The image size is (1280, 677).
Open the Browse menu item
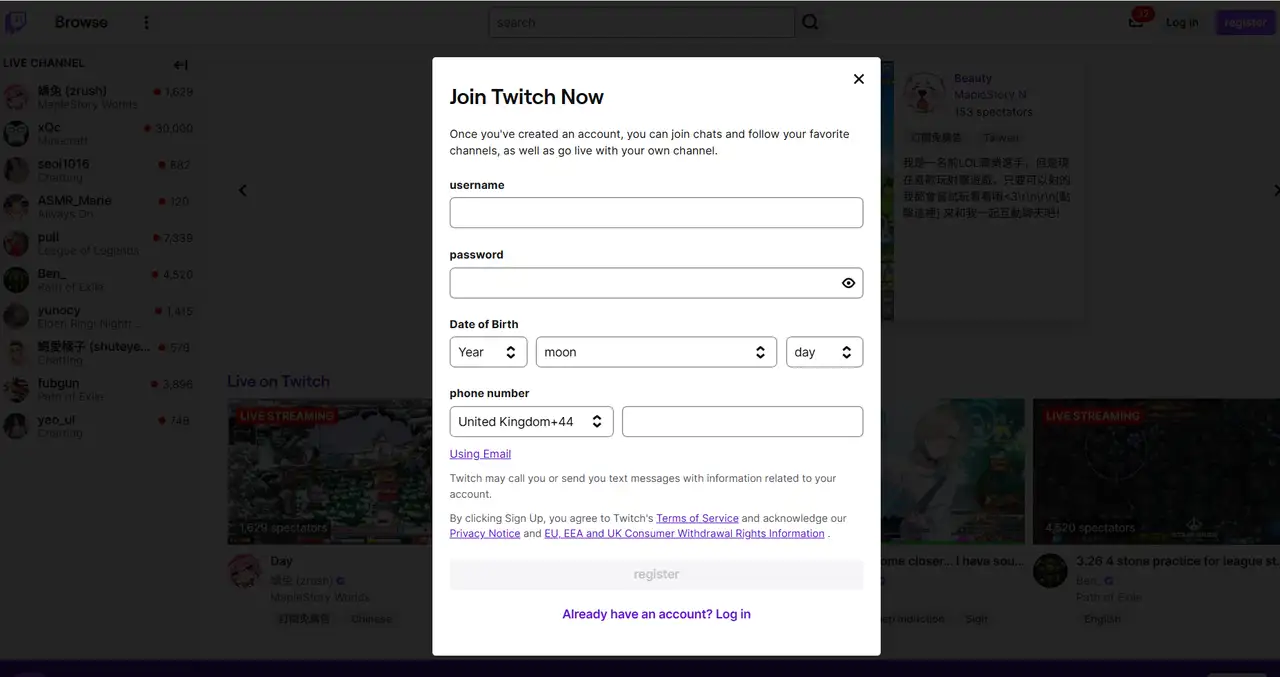tap(81, 22)
